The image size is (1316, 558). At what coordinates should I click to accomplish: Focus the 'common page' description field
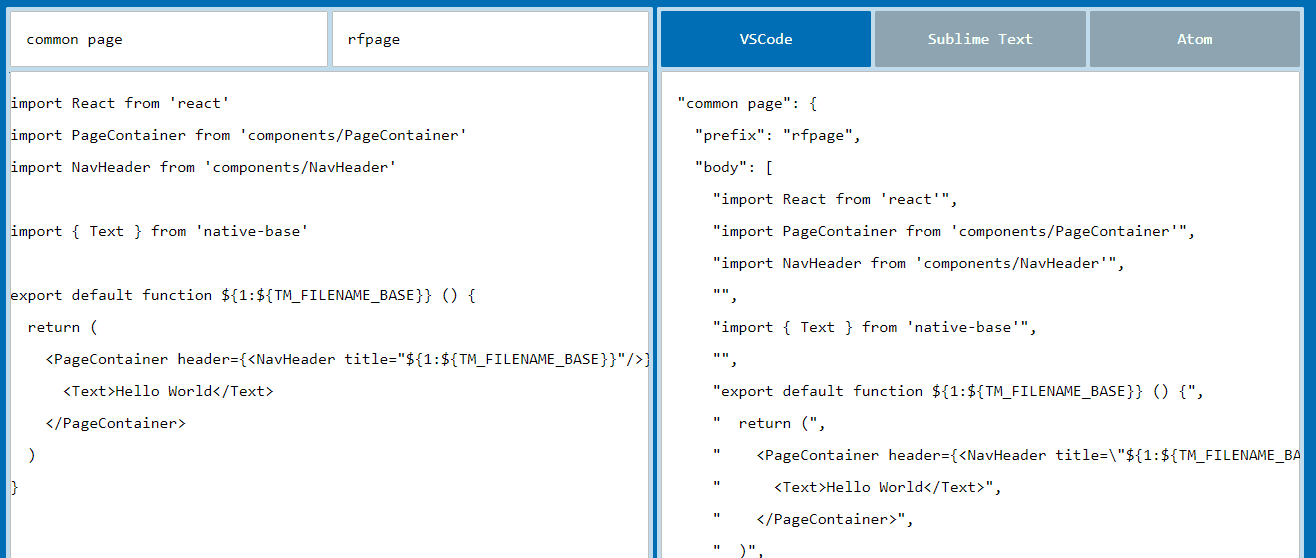click(169, 39)
